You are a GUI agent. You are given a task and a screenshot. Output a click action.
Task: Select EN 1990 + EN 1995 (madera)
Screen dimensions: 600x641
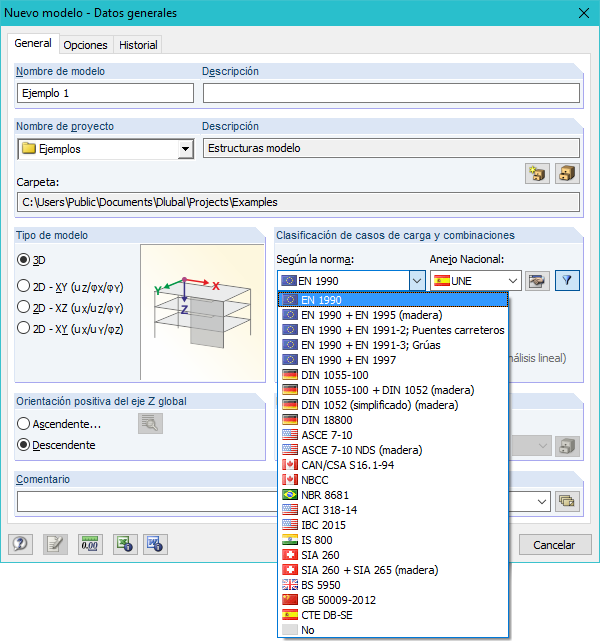point(393,315)
